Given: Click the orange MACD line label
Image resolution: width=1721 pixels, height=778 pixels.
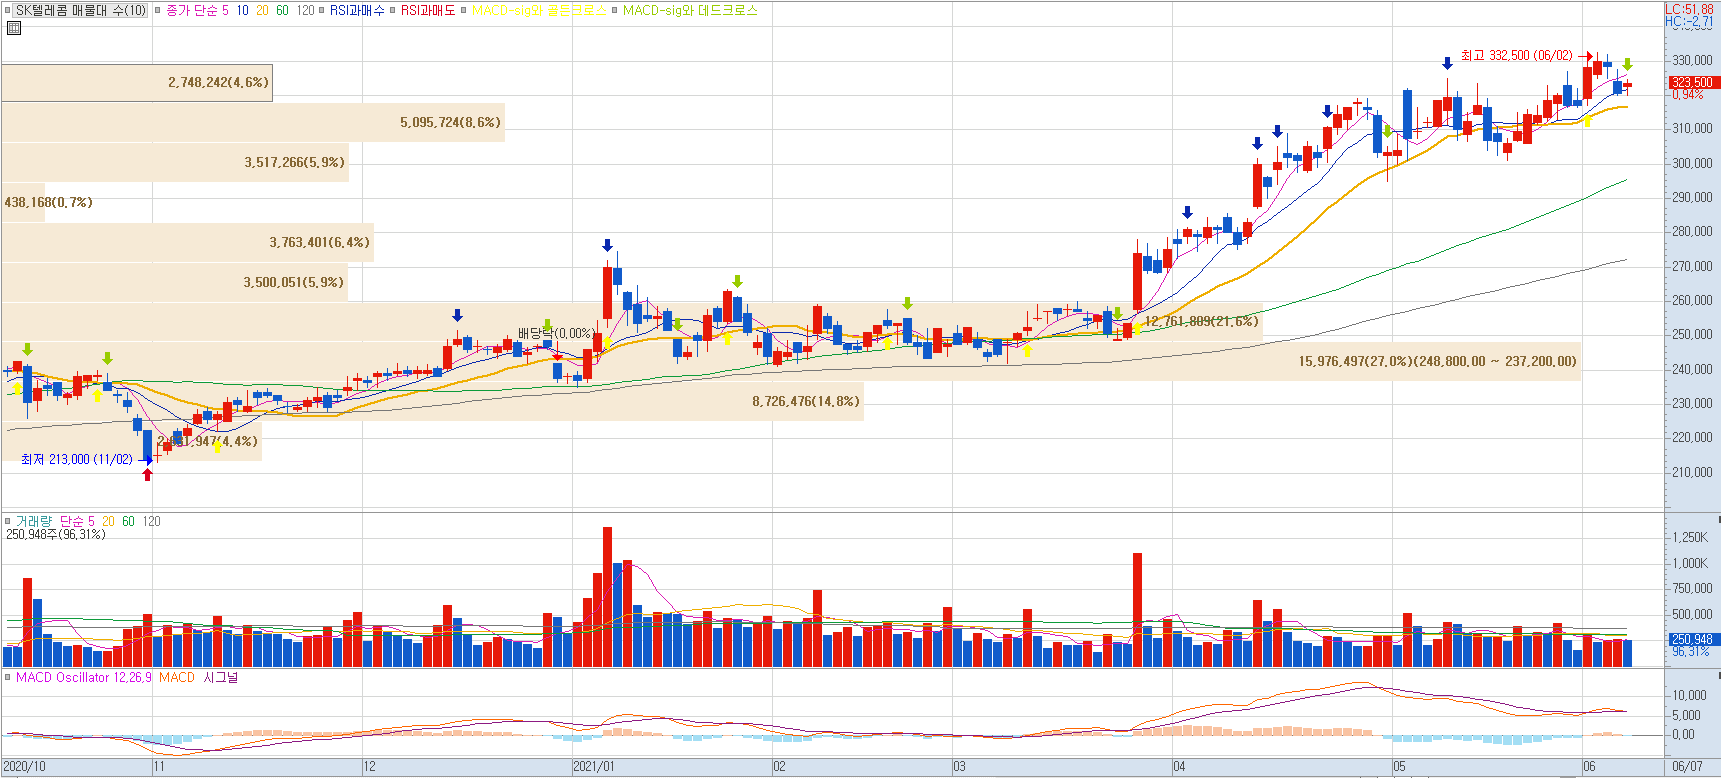Looking at the screenshot, I should (177, 677).
